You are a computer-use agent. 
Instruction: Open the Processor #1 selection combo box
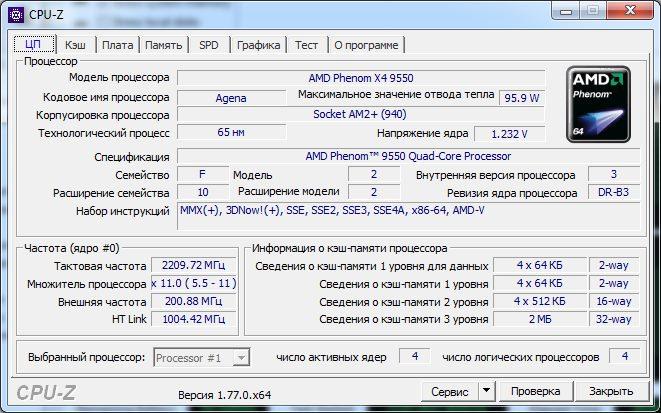(202, 358)
